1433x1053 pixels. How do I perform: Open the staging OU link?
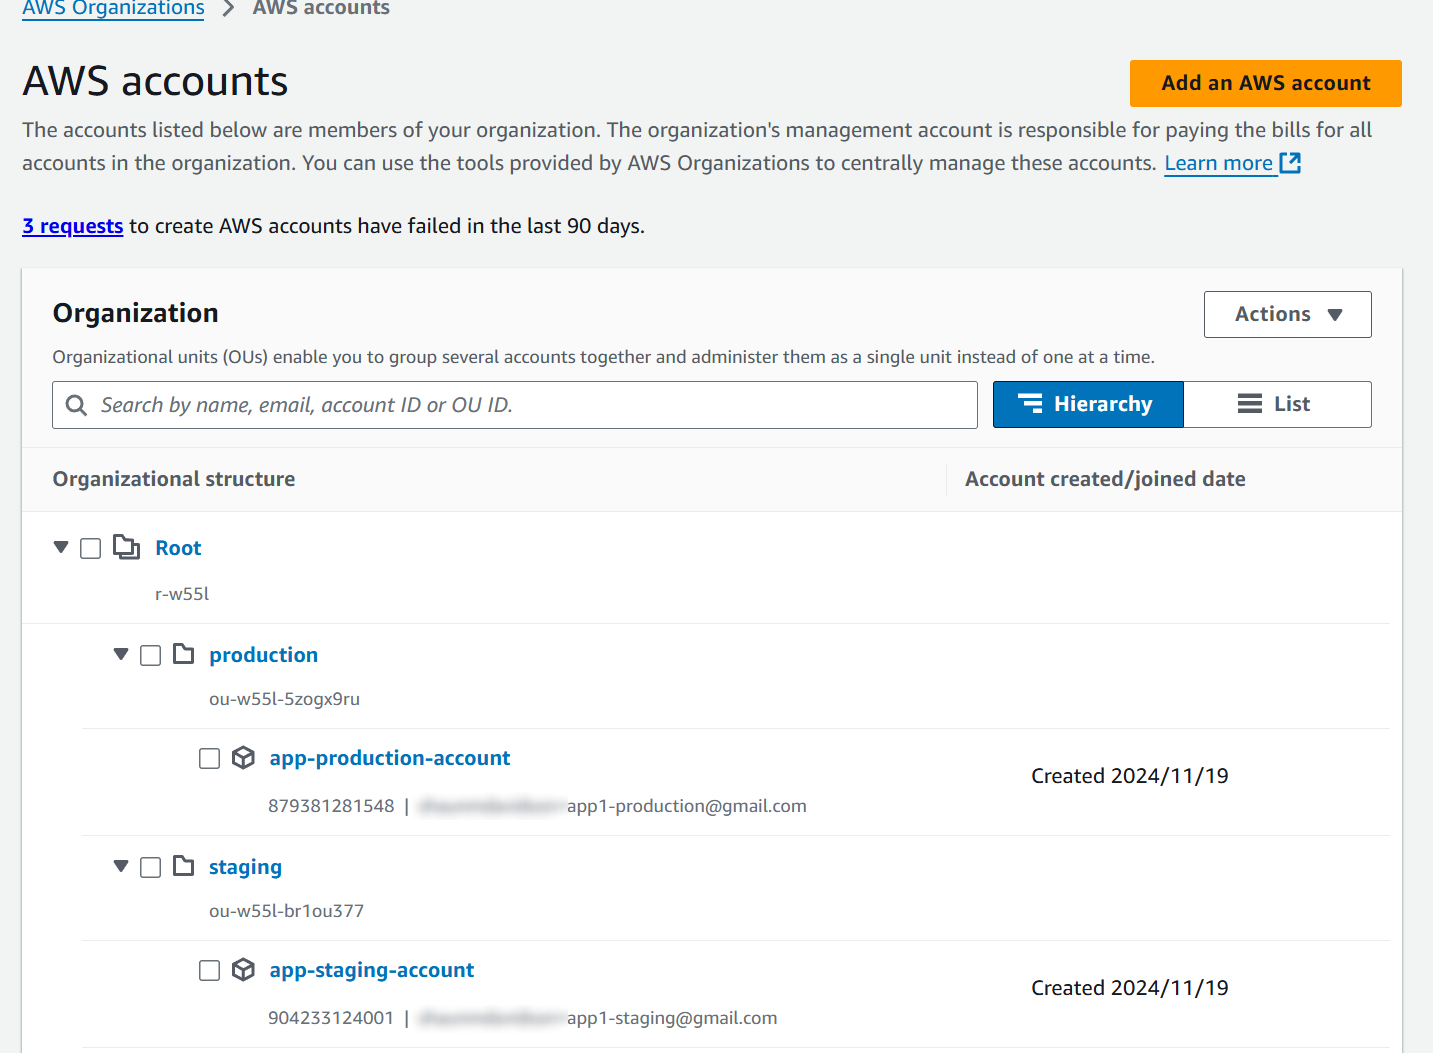245,867
